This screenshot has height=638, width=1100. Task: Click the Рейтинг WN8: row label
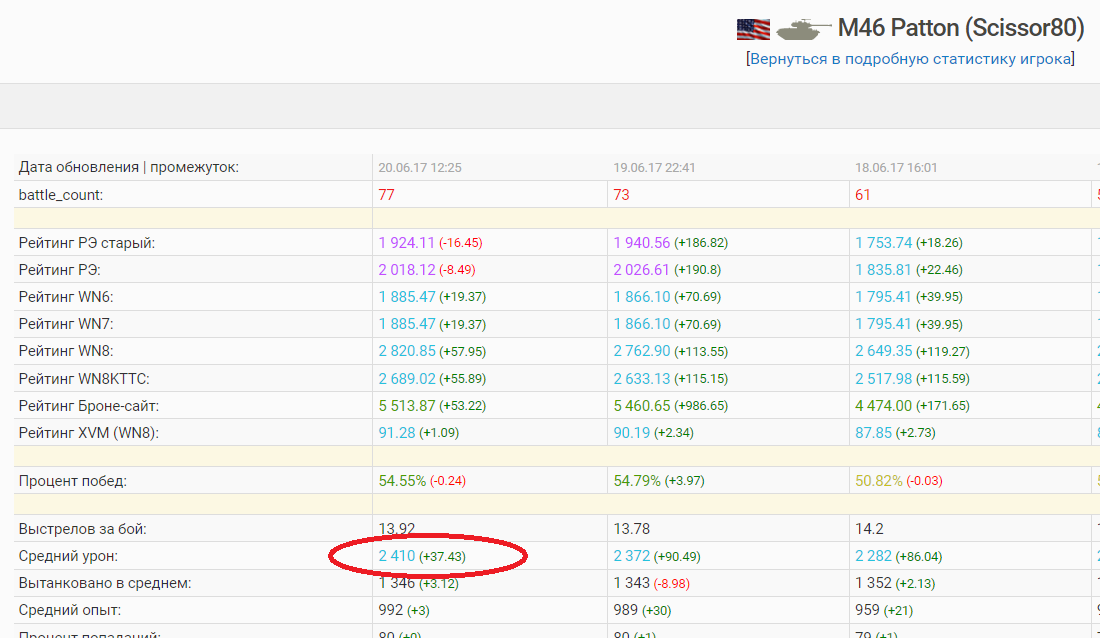tap(66, 351)
